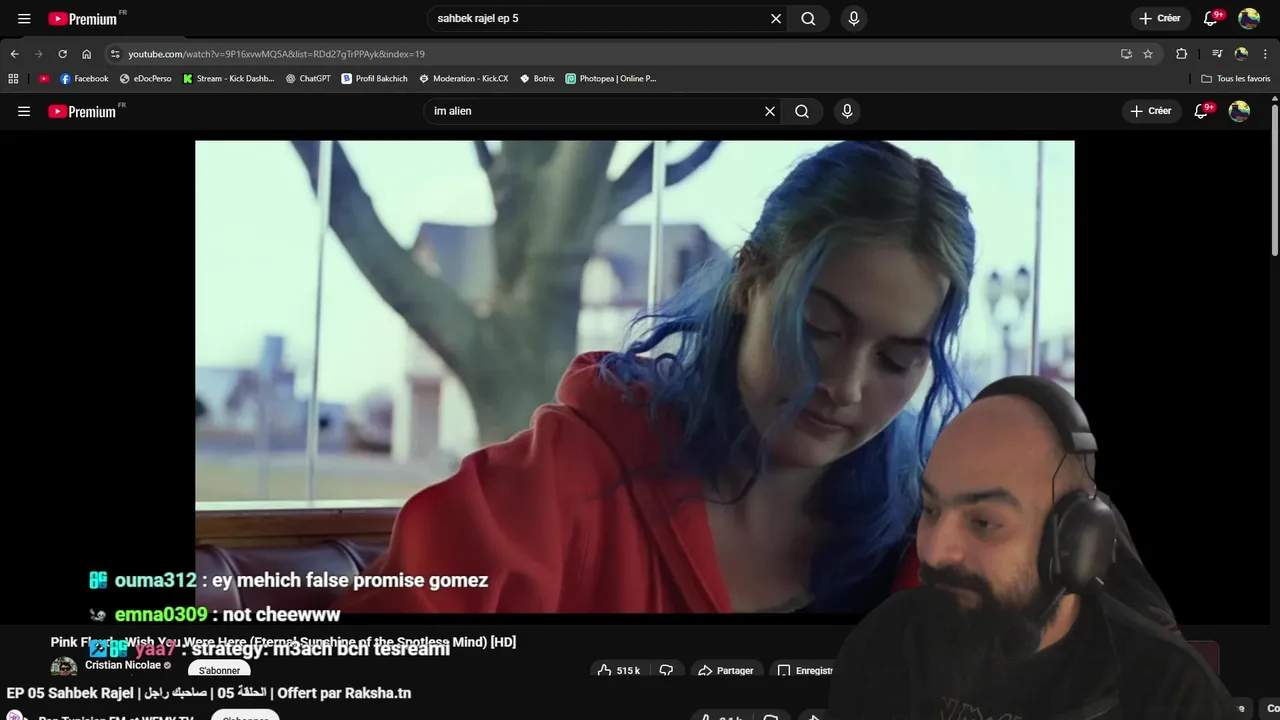The height and width of the screenshot is (720, 1280).
Task: Open the Photopea bookmark
Action: pyautogui.click(x=611, y=78)
